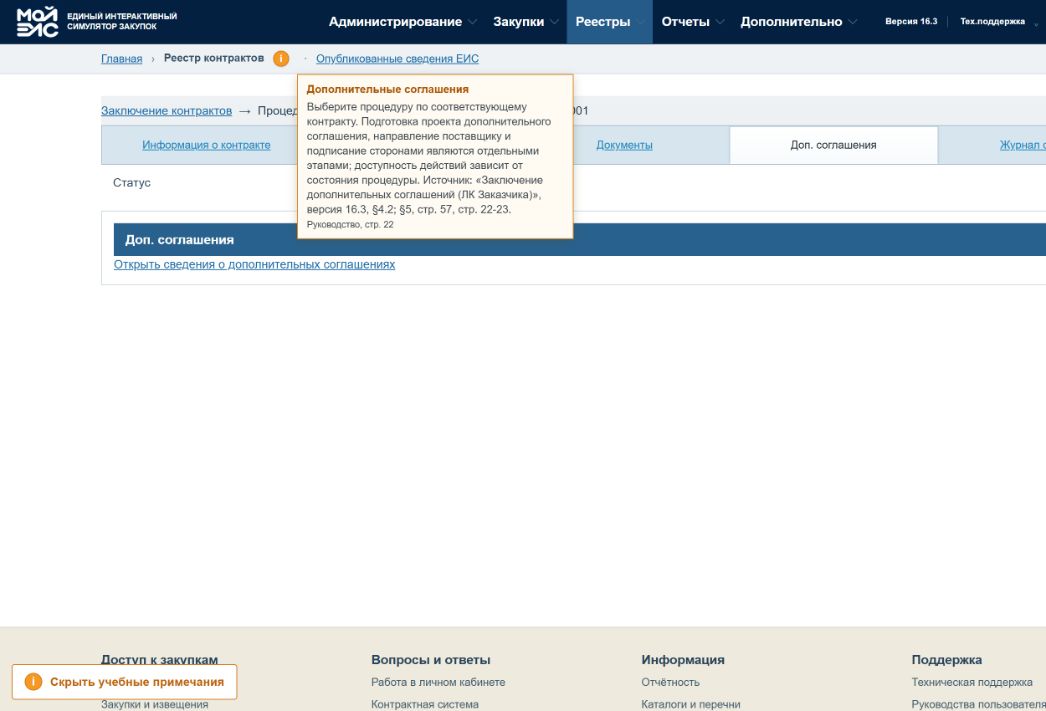Click the Реестр контрактов breadcrumb text

pos(213,58)
